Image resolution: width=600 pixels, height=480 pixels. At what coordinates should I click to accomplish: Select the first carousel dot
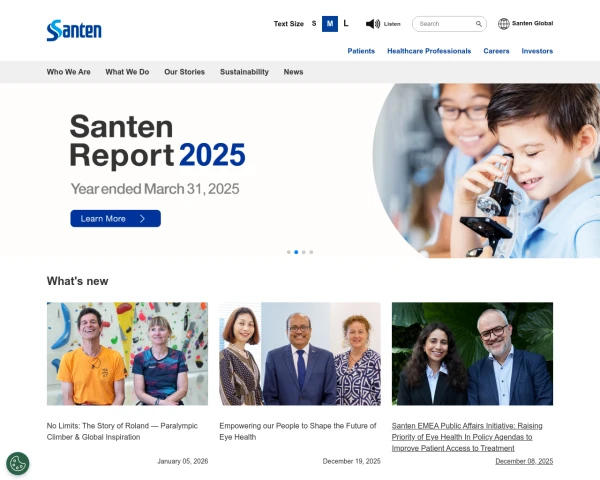click(x=289, y=252)
